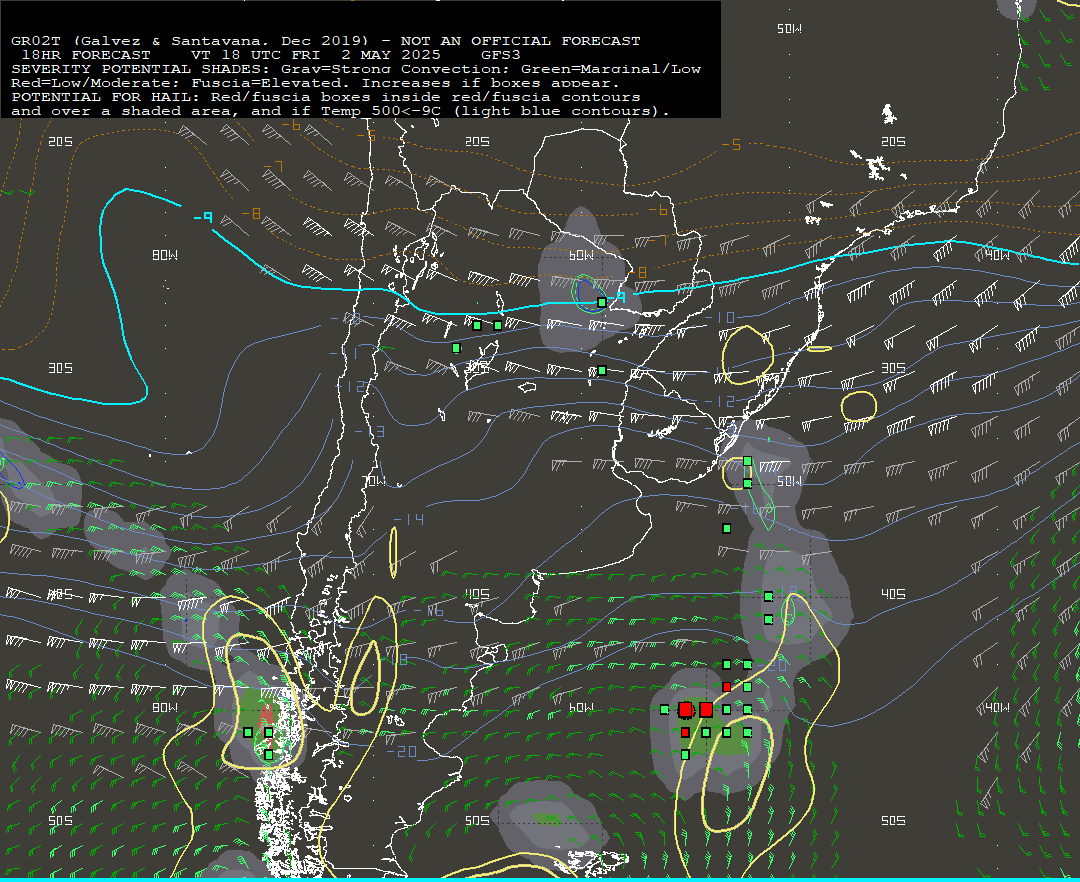Image resolution: width=1080 pixels, height=882 pixels.
Task: Click the 'GFS3' model label
Action: (x=501, y=55)
